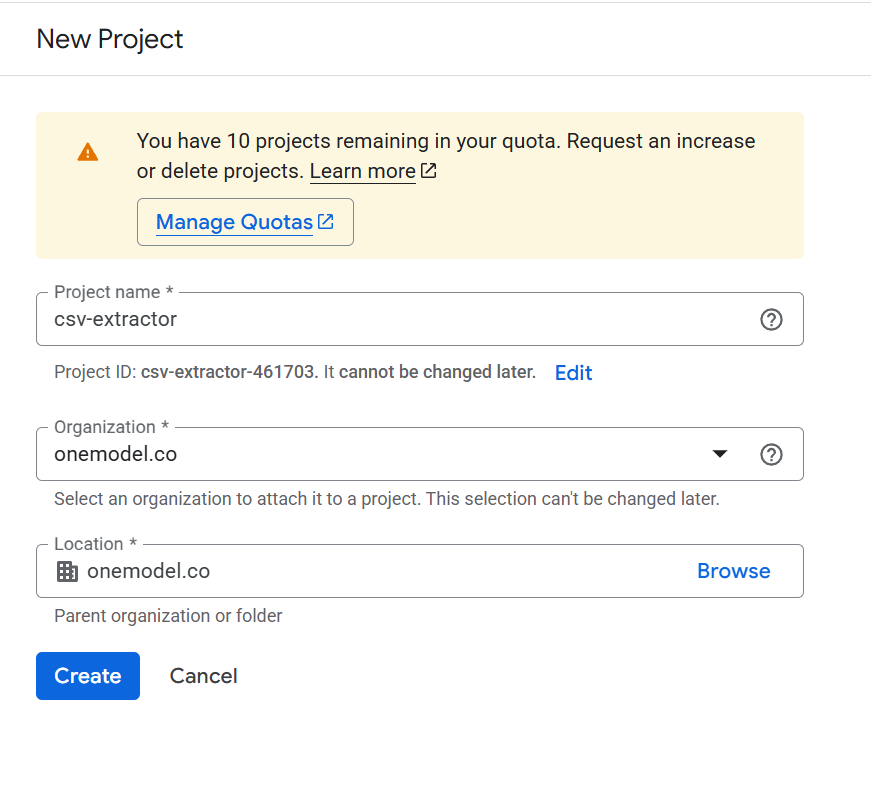Open help icon in Project name field
Image resolution: width=871 pixels, height=797 pixels.
(x=771, y=320)
